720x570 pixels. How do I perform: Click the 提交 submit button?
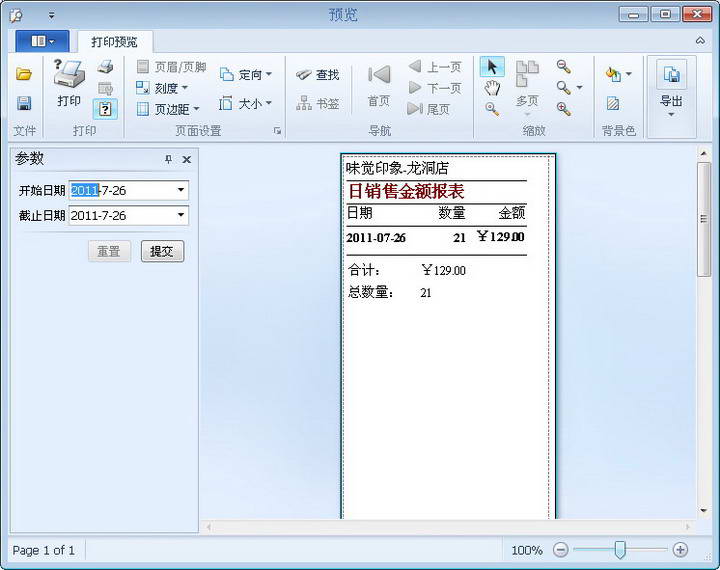point(163,251)
